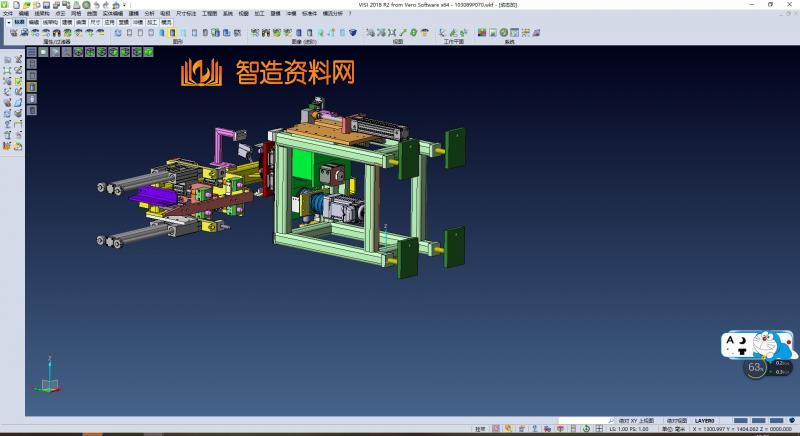Expand the dropdown arrow left of 标准 tab

pyautogui.click(x=7, y=21)
